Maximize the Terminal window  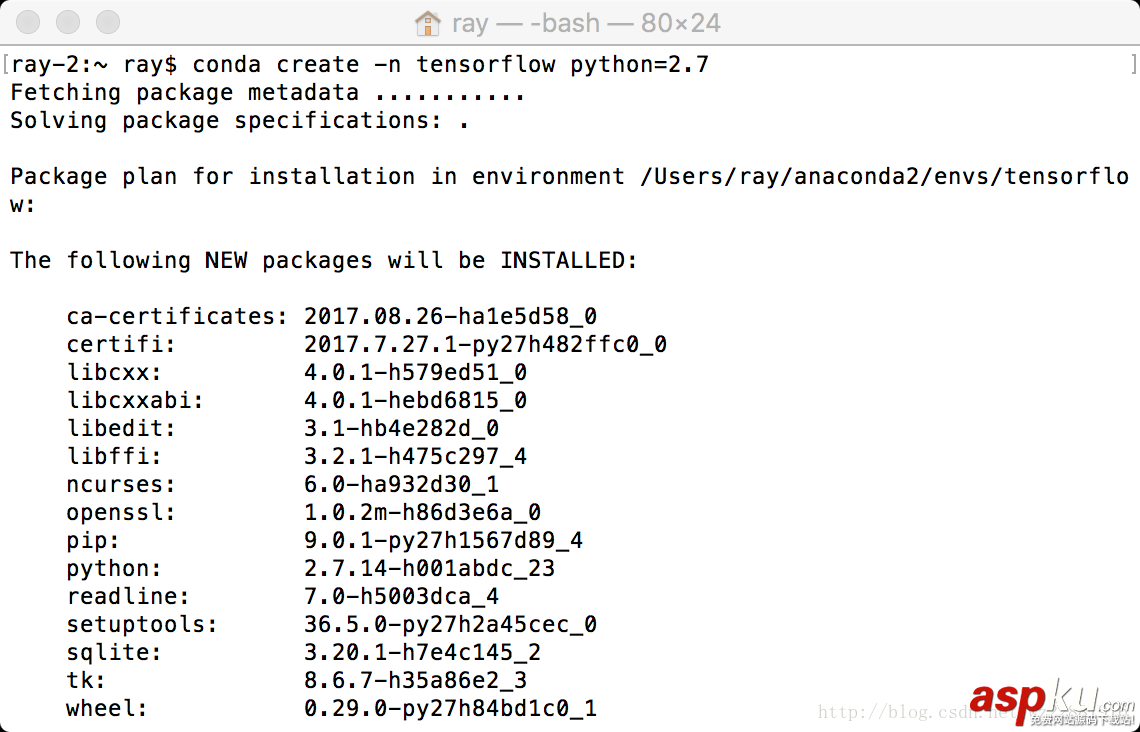point(107,22)
